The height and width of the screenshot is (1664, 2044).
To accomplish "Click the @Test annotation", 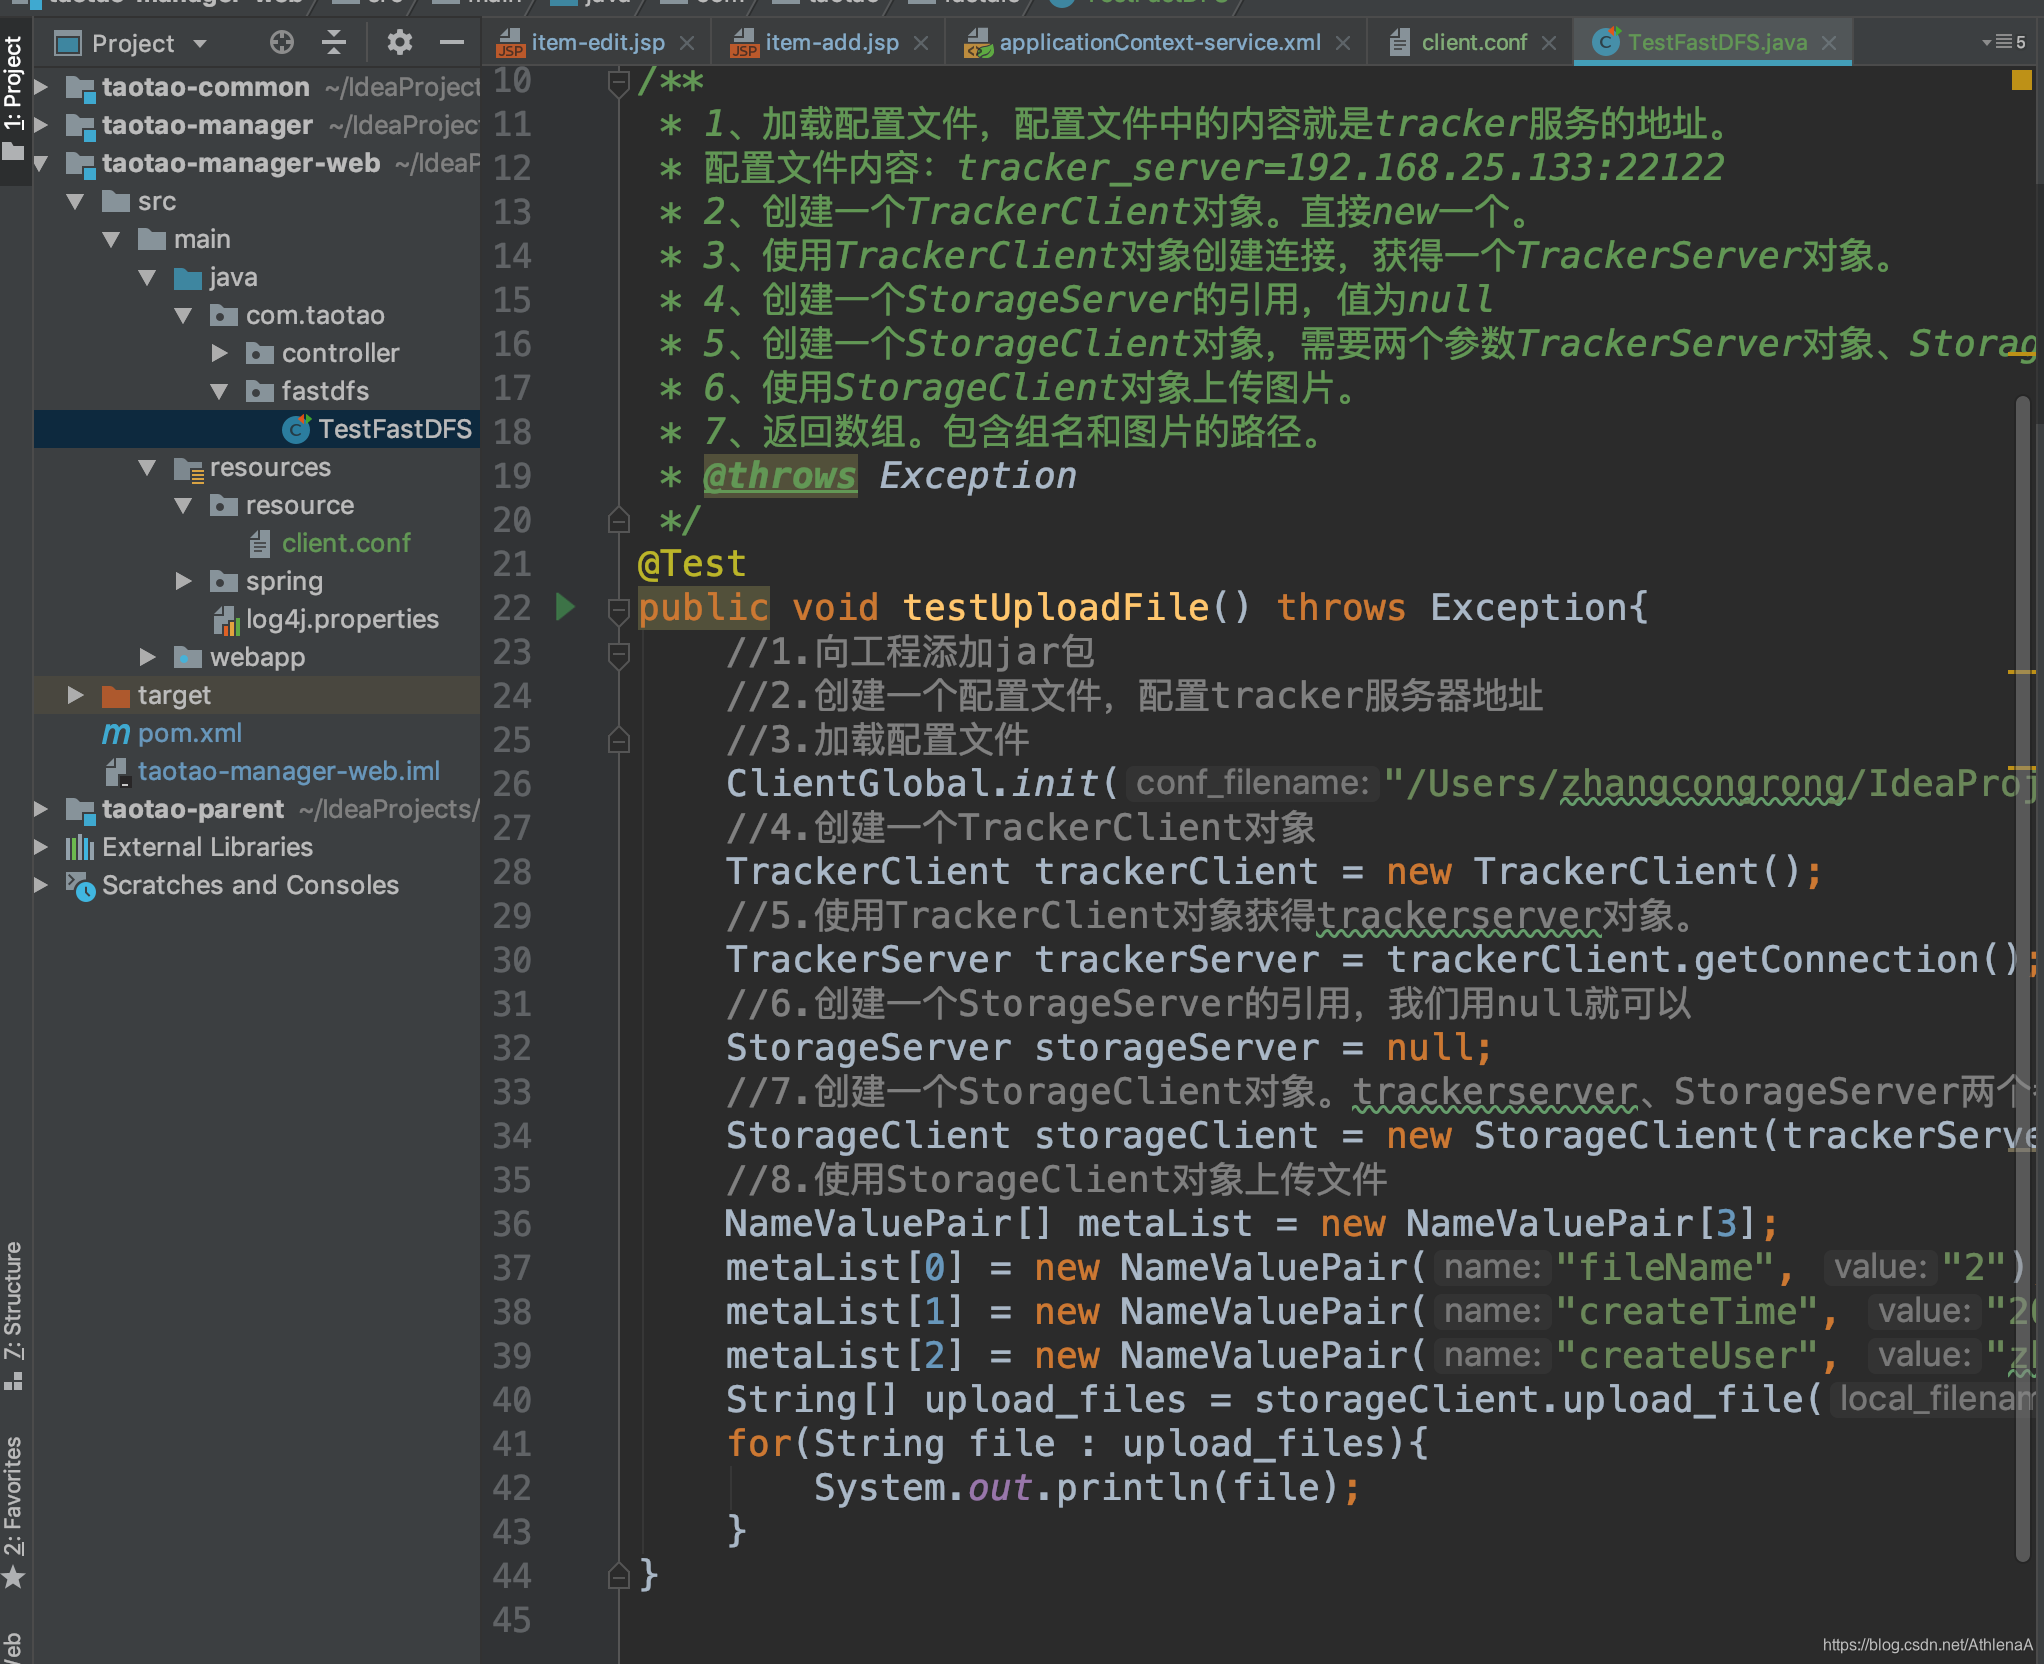I will (x=692, y=563).
